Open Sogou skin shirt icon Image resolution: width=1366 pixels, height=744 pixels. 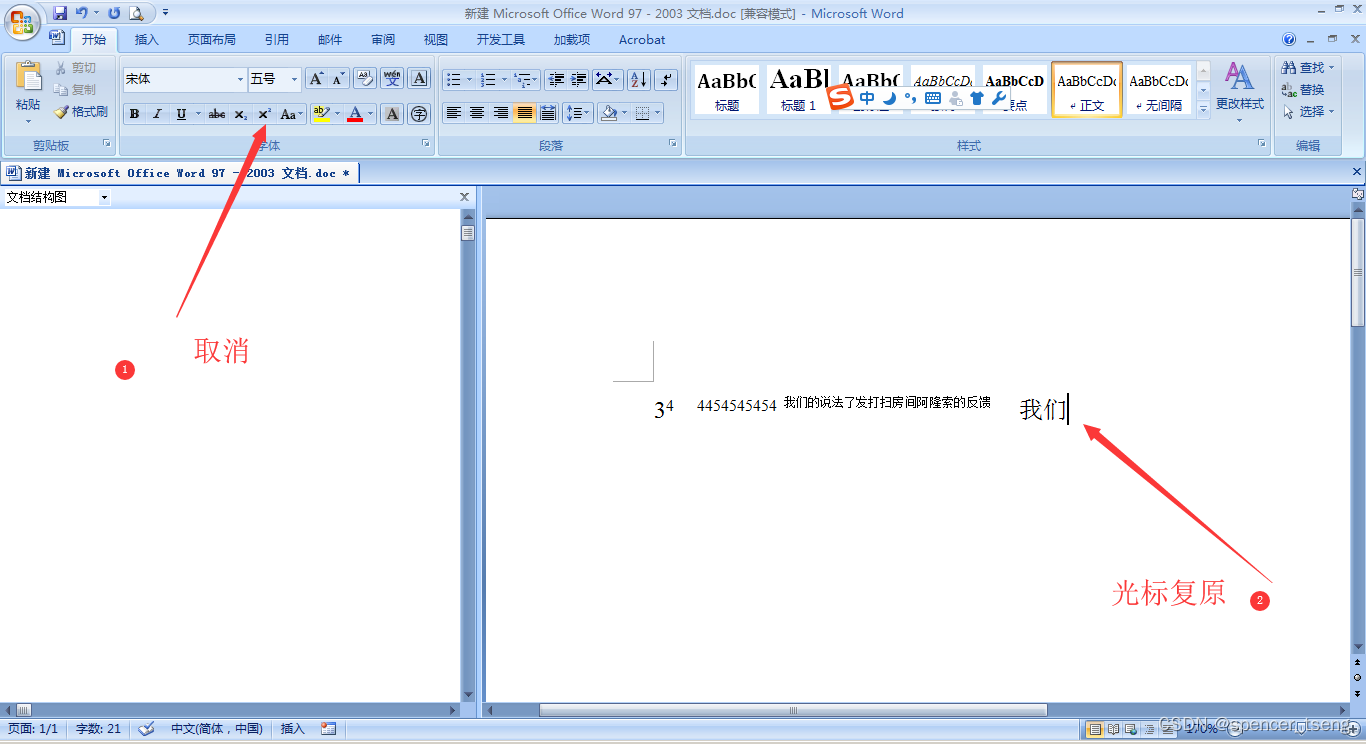977,98
